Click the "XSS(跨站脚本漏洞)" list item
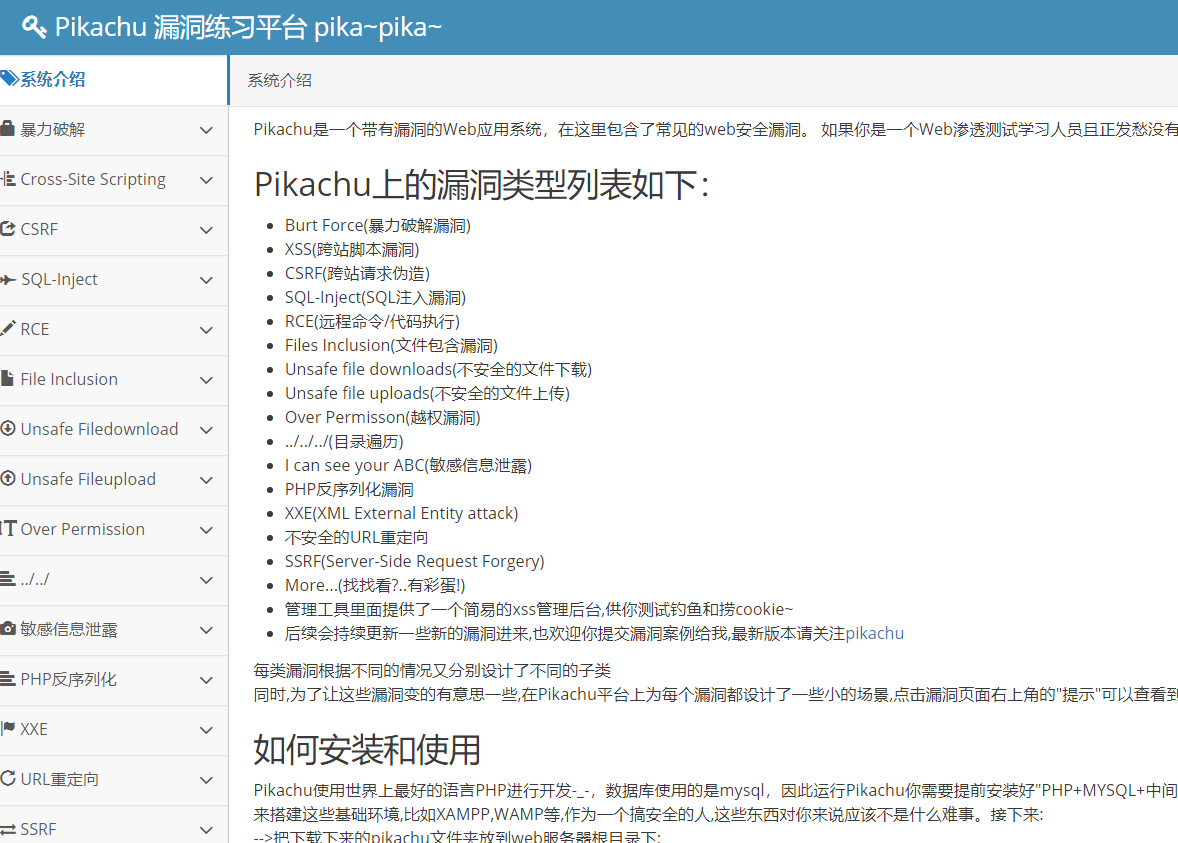This screenshot has width=1178, height=843. point(352,249)
